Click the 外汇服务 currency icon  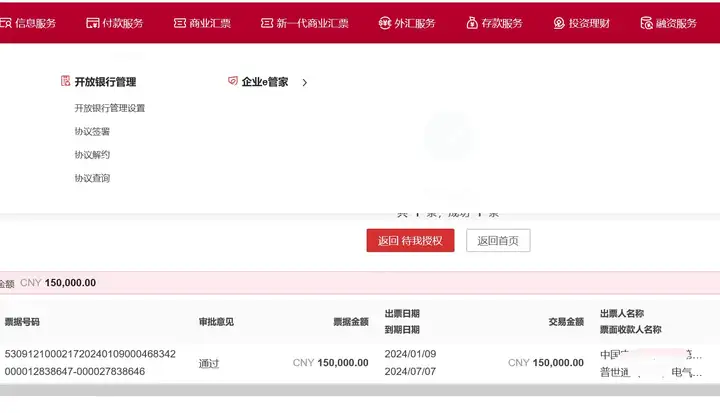click(384, 23)
